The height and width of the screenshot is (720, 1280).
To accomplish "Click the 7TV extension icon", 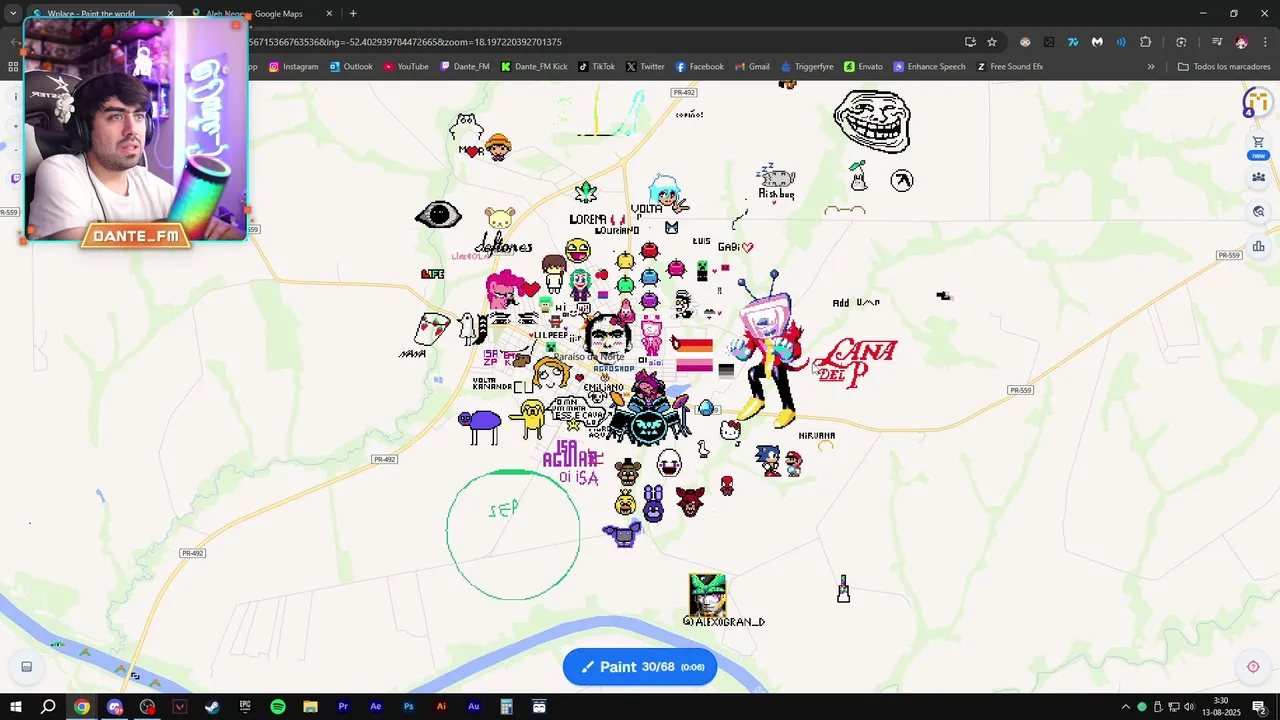I will 1073,42.
